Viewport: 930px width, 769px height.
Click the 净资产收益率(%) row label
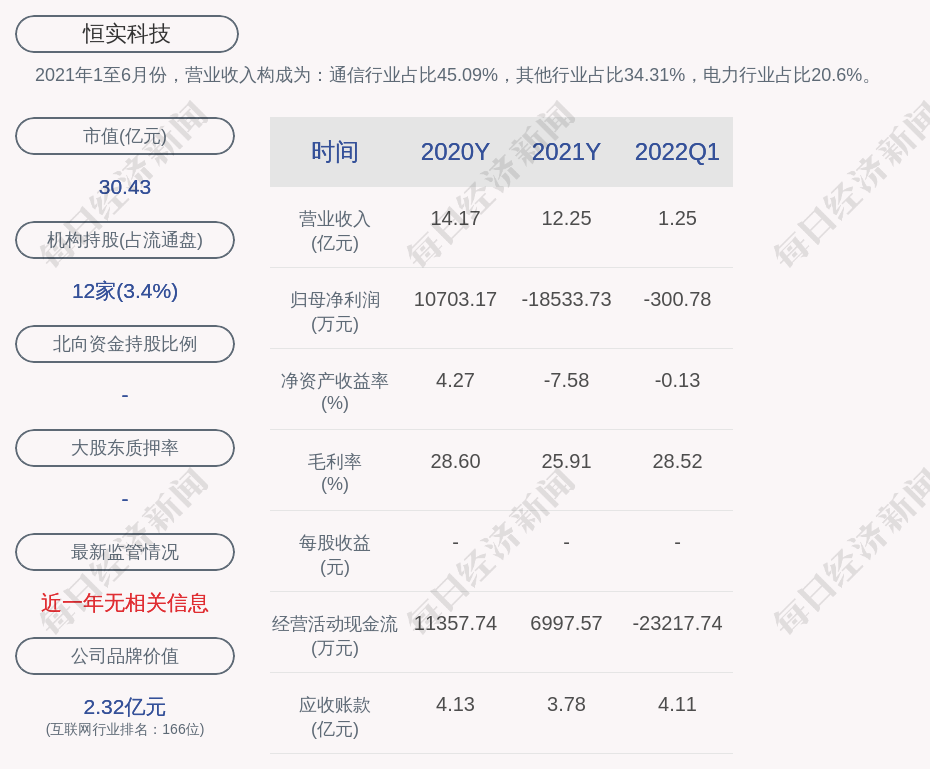tap(335, 392)
